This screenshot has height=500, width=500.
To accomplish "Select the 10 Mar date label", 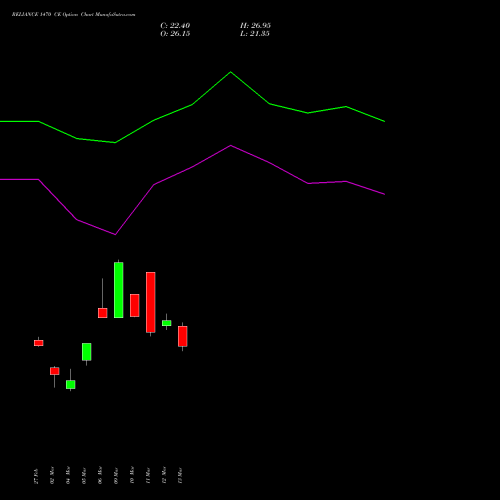I will tap(132, 475).
